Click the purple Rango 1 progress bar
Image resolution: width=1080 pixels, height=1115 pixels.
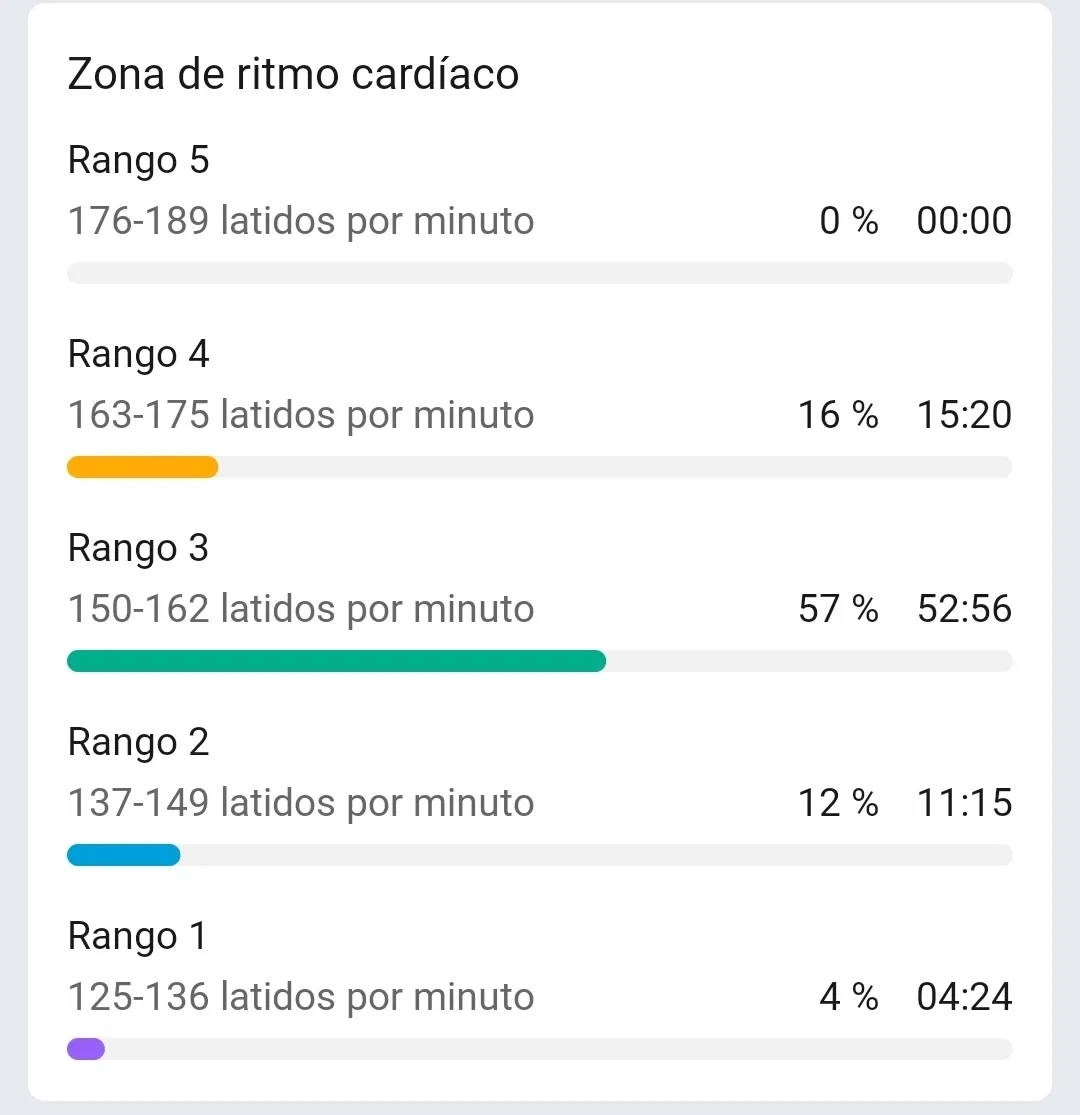click(86, 1049)
